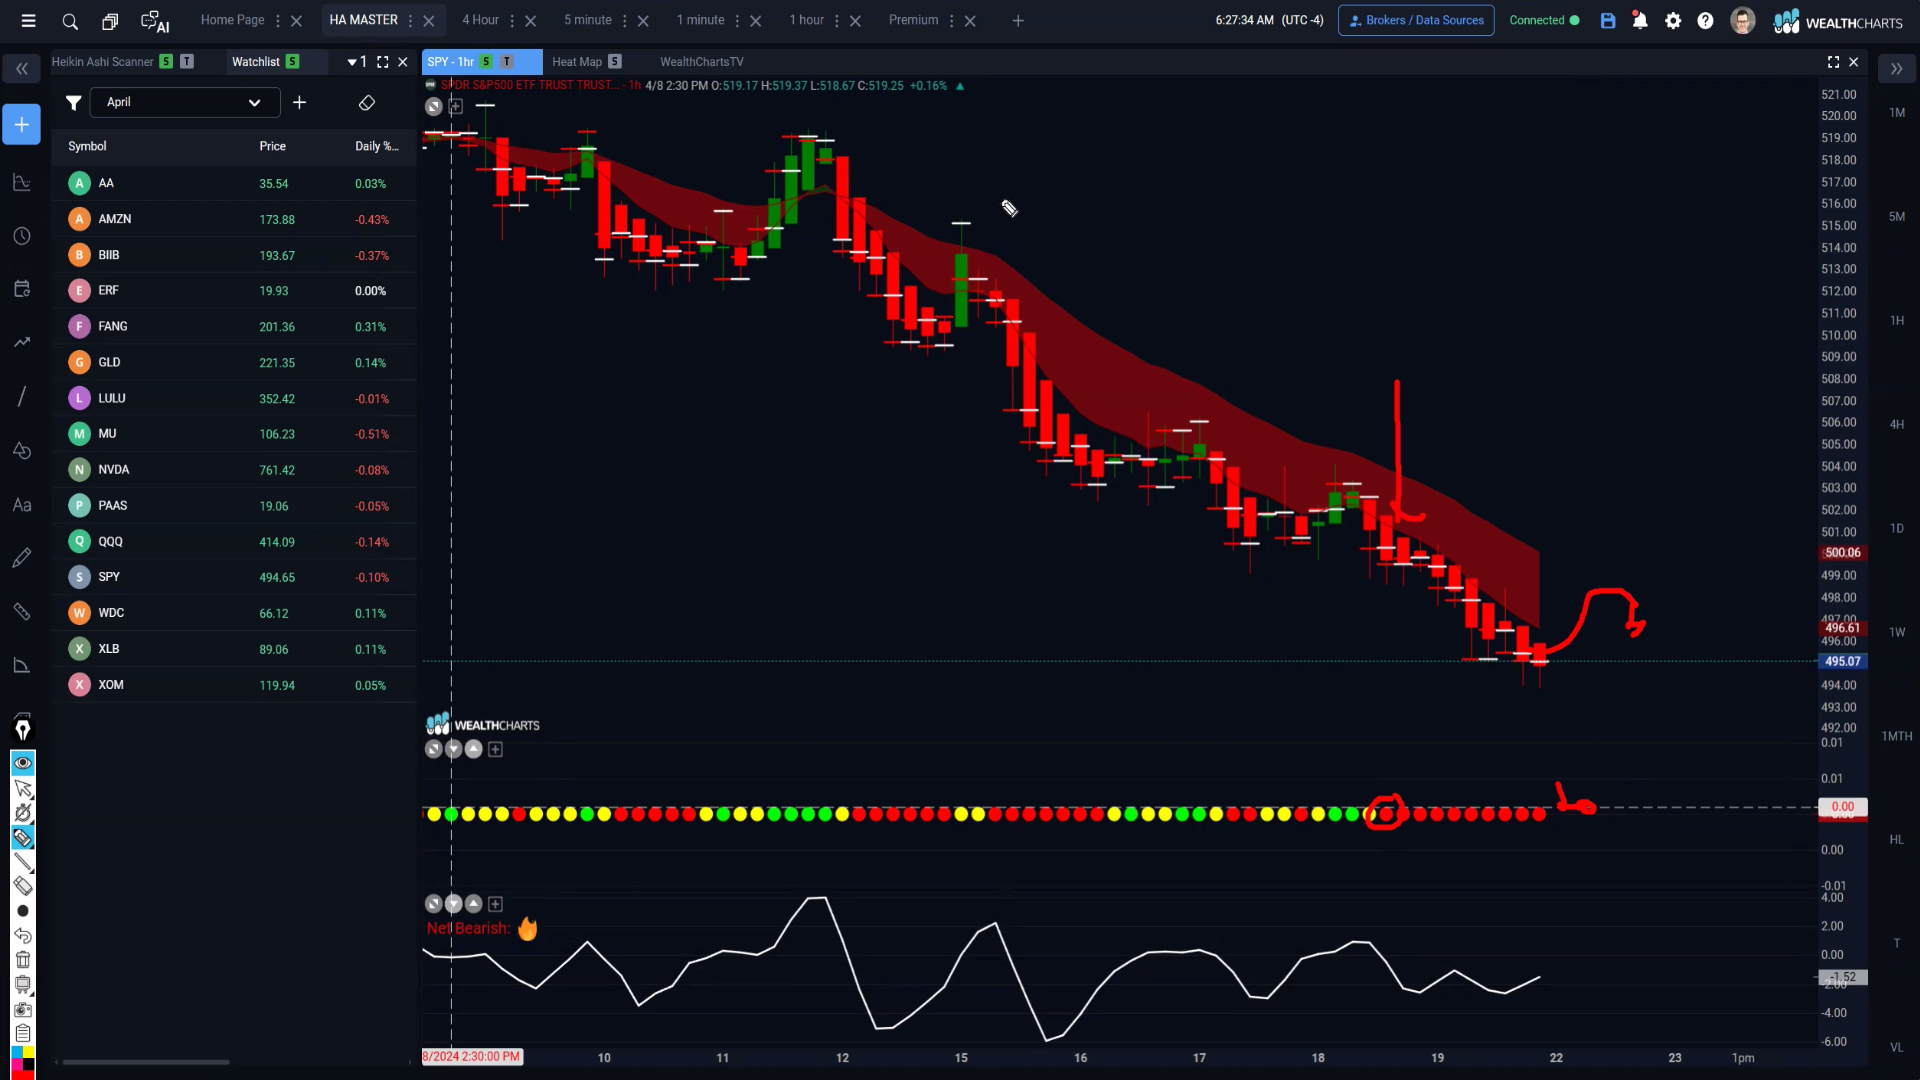
Task: Select the trend line drawing tool
Action: (21, 396)
